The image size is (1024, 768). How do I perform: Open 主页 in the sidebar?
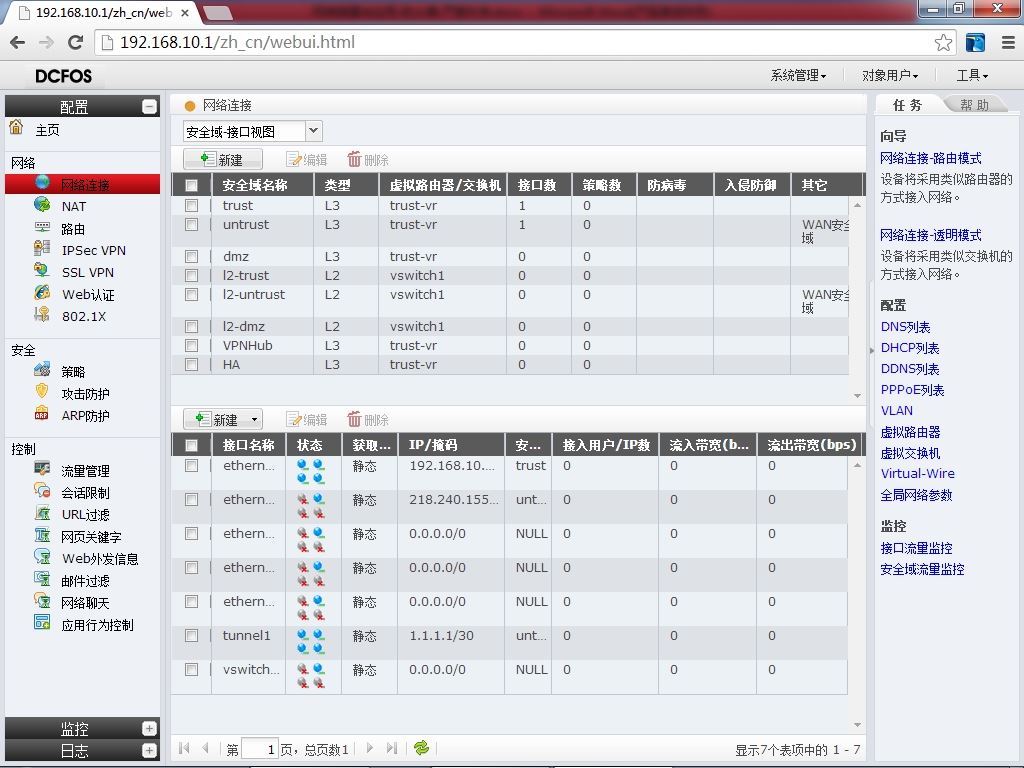click(47, 130)
